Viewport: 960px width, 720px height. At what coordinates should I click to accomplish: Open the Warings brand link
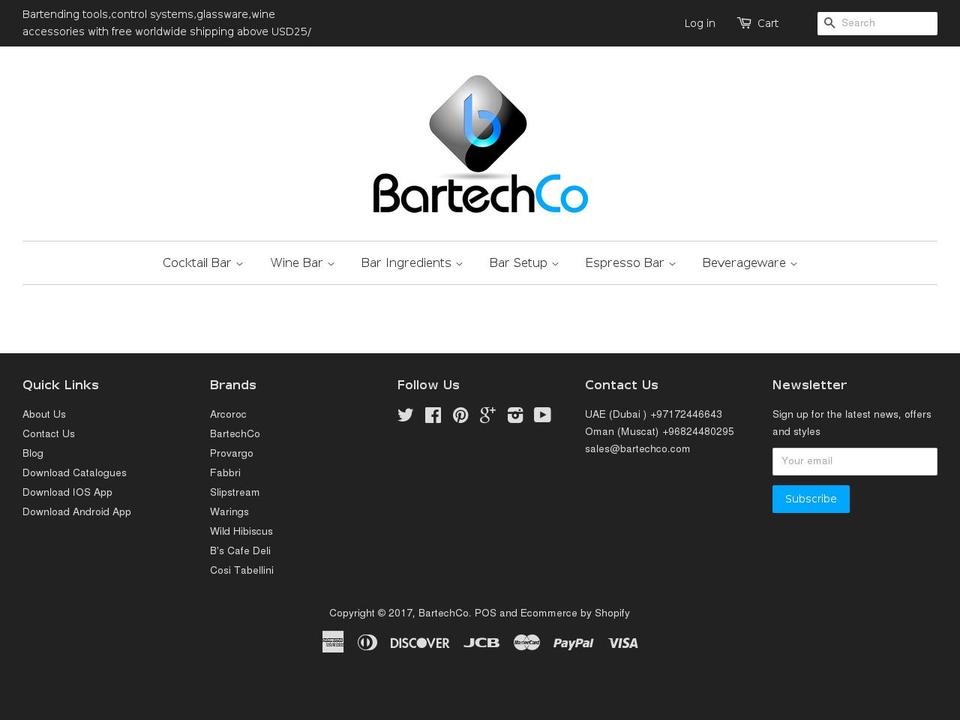click(230, 512)
